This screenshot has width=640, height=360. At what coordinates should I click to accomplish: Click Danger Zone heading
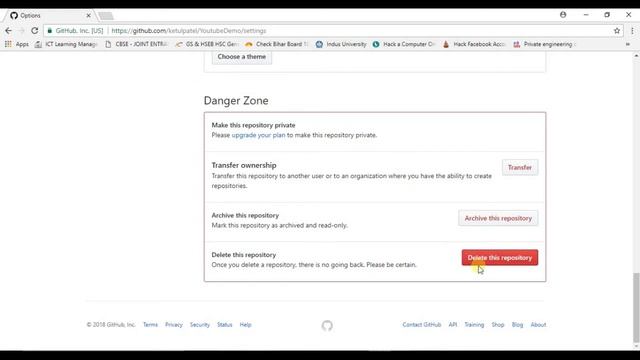click(236, 101)
